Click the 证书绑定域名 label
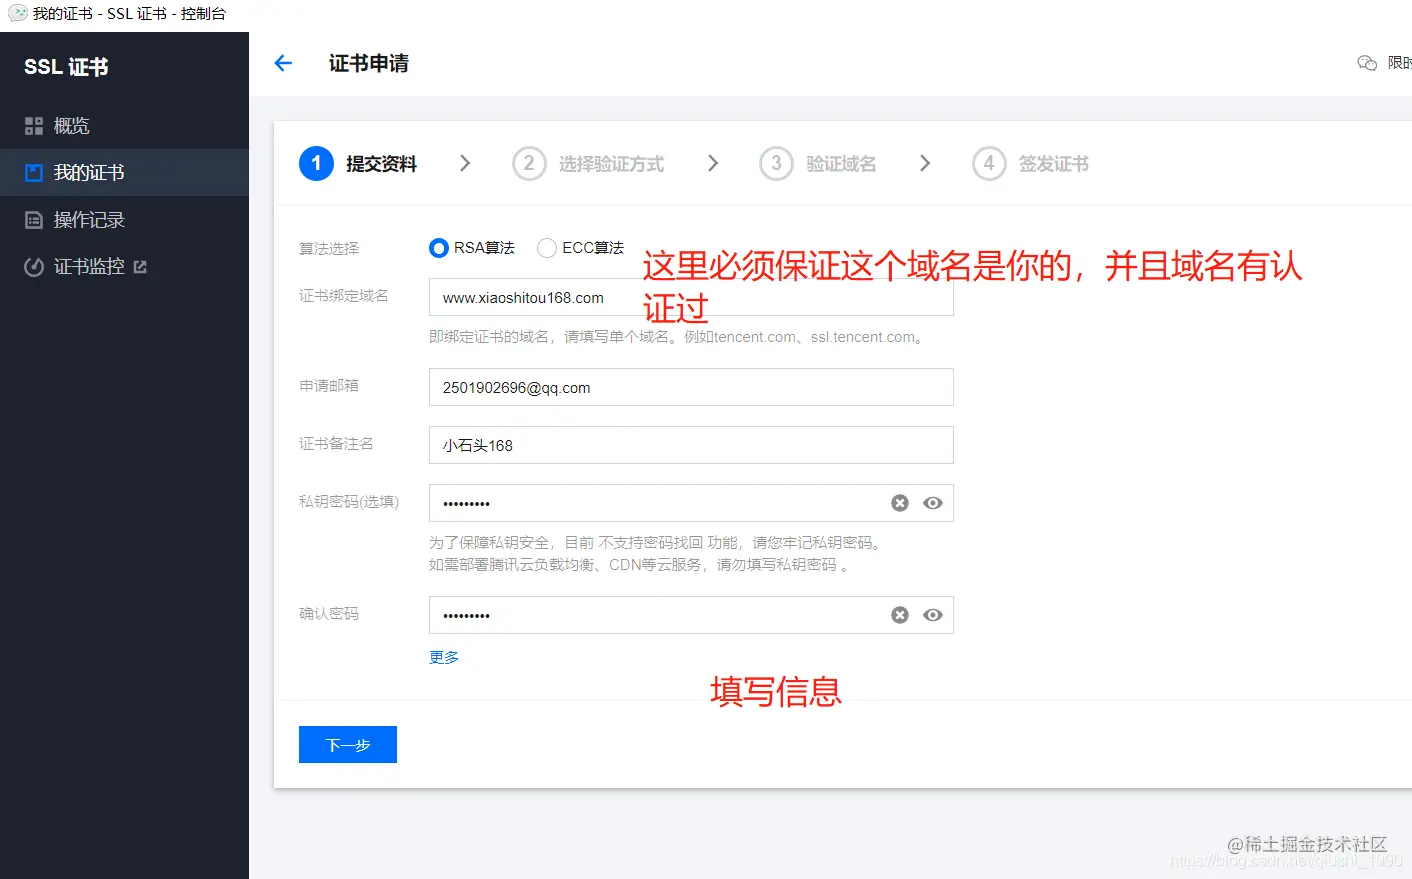The width and height of the screenshot is (1412, 879). [344, 295]
